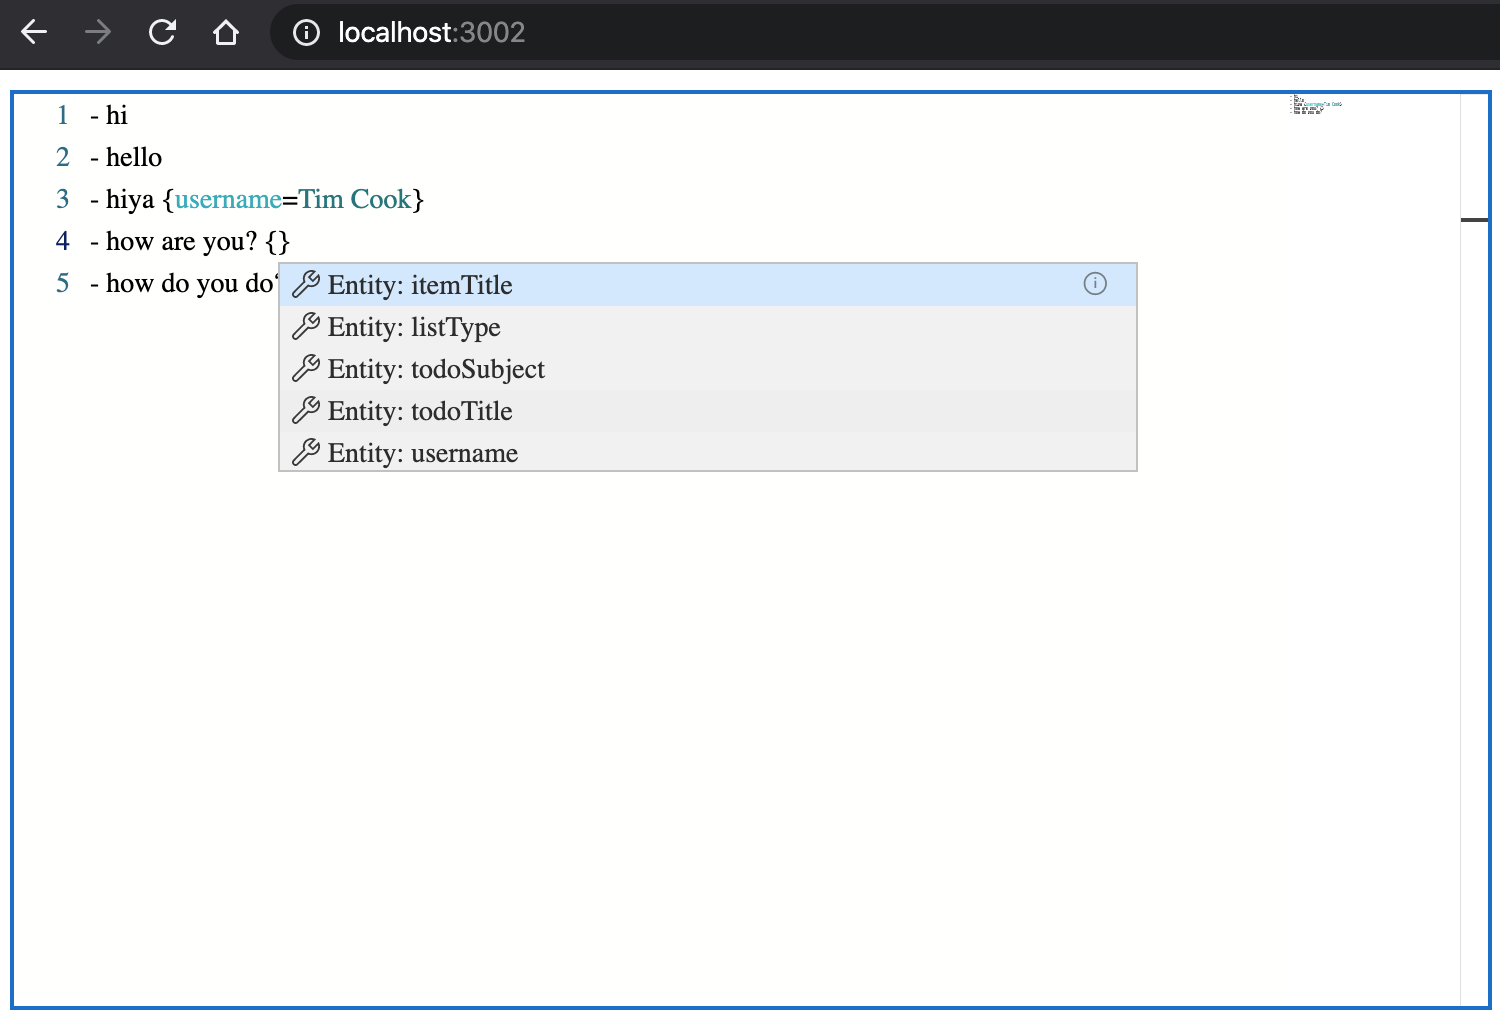This screenshot has width=1500, height=1032.
Task: Click the 'how do you do' text
Action: pyautogui.click(x=189, y=283)
